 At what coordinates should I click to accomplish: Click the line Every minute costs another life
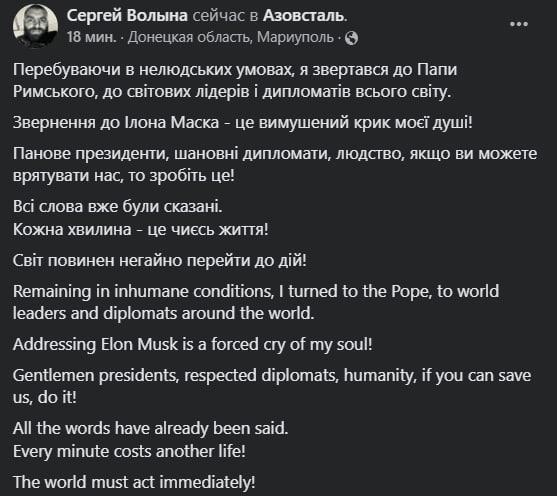pos(129,452)
